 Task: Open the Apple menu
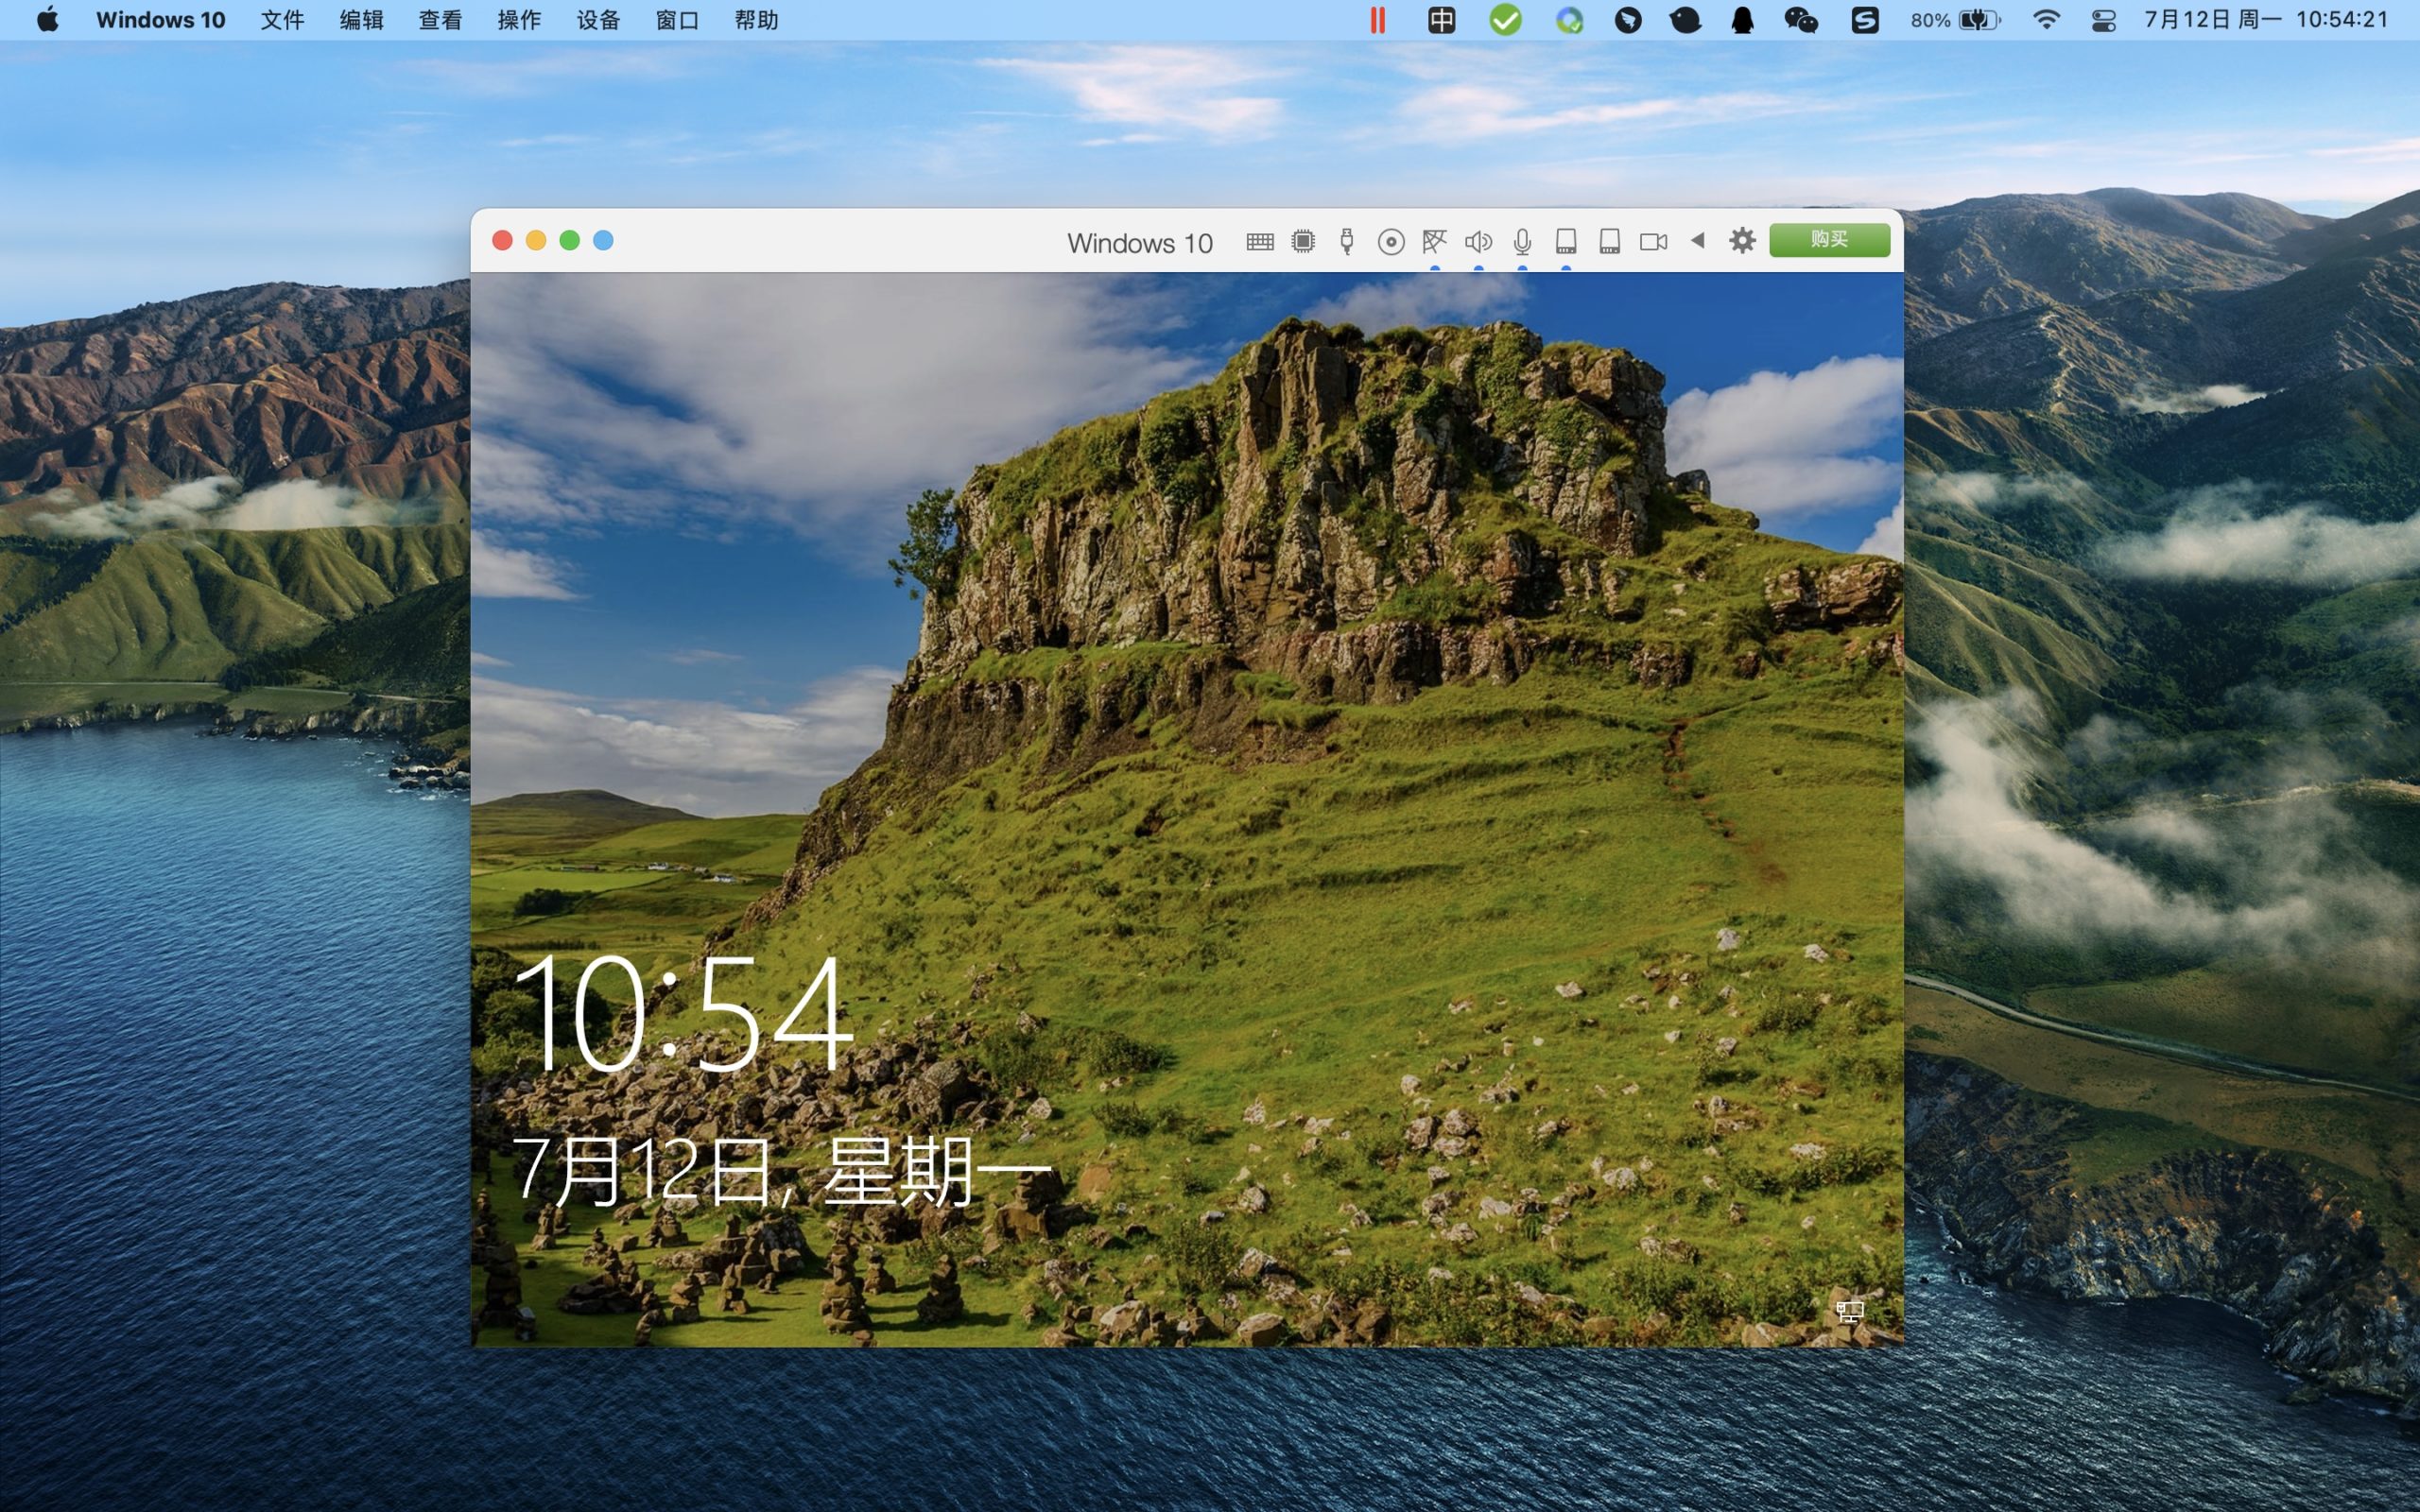click(47, 20)
